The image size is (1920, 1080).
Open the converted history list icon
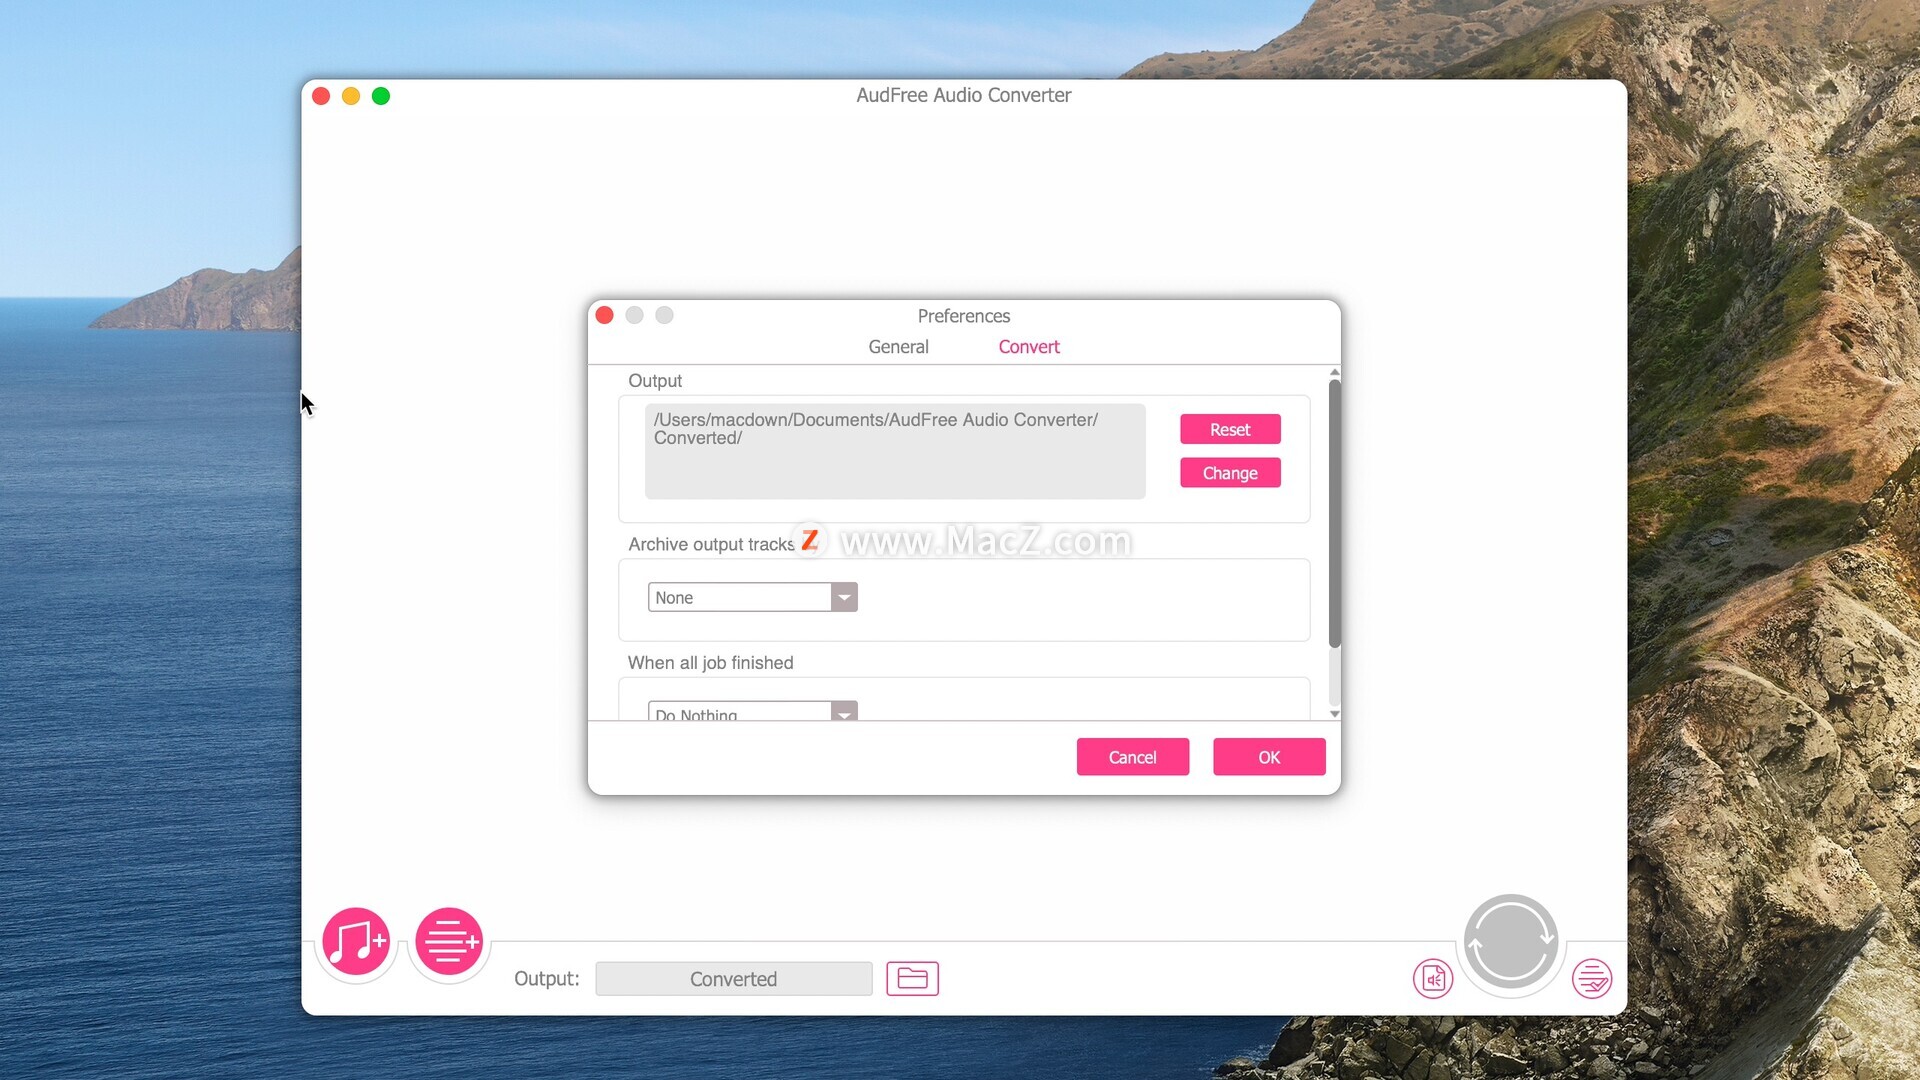pos(1592,979)
